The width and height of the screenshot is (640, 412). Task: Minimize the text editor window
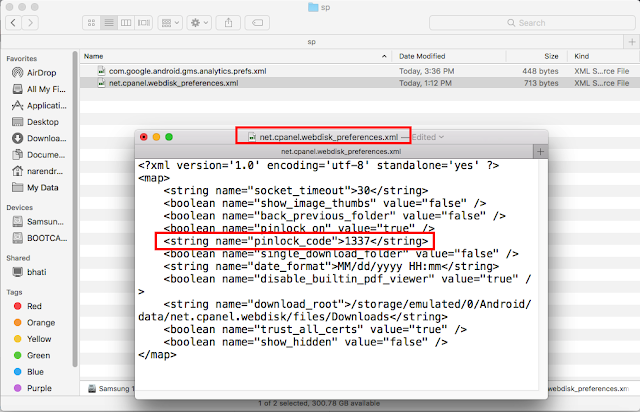(156, 137)
